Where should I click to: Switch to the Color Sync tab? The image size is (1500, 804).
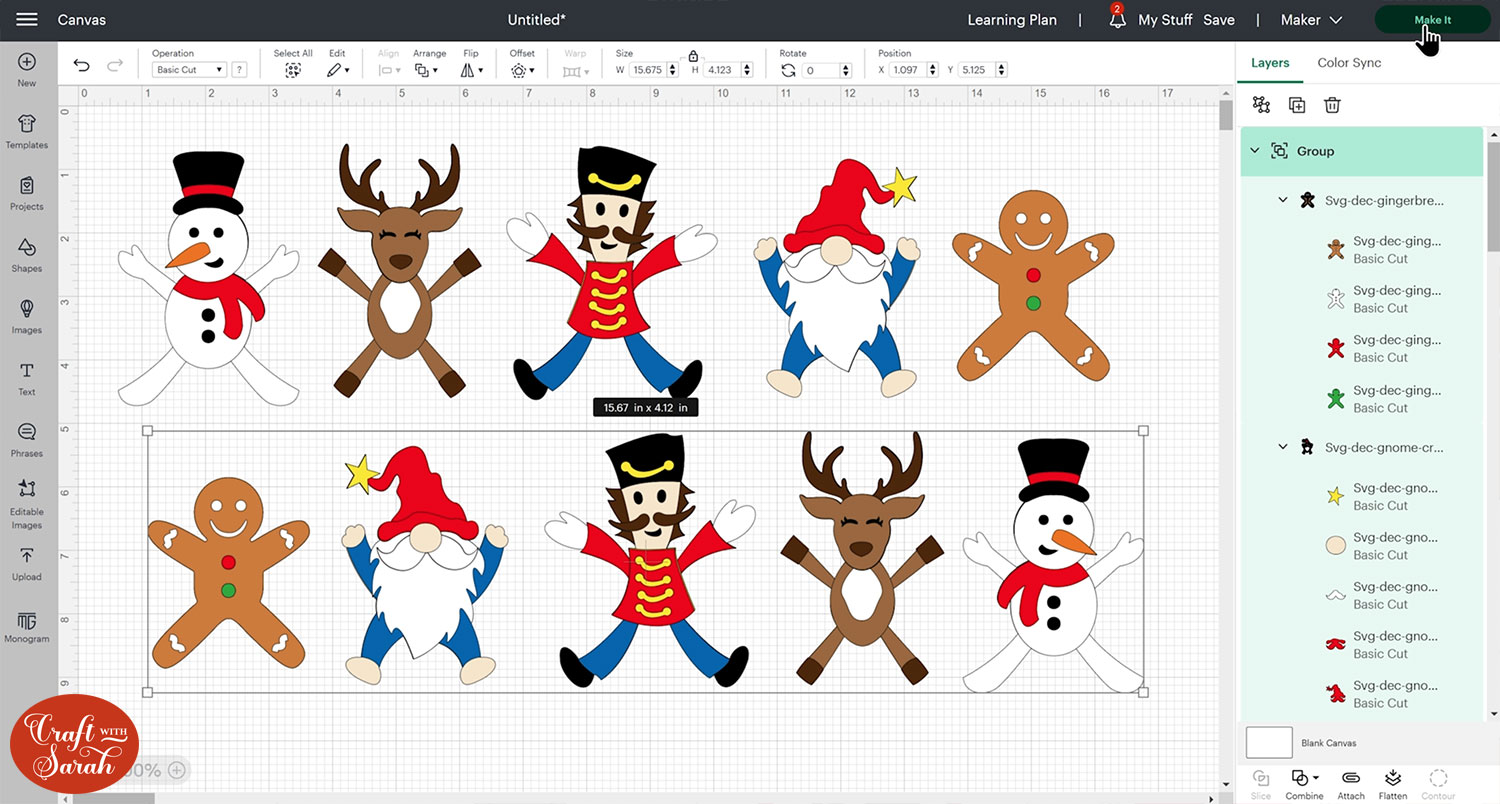click(x=1349, y=62)
